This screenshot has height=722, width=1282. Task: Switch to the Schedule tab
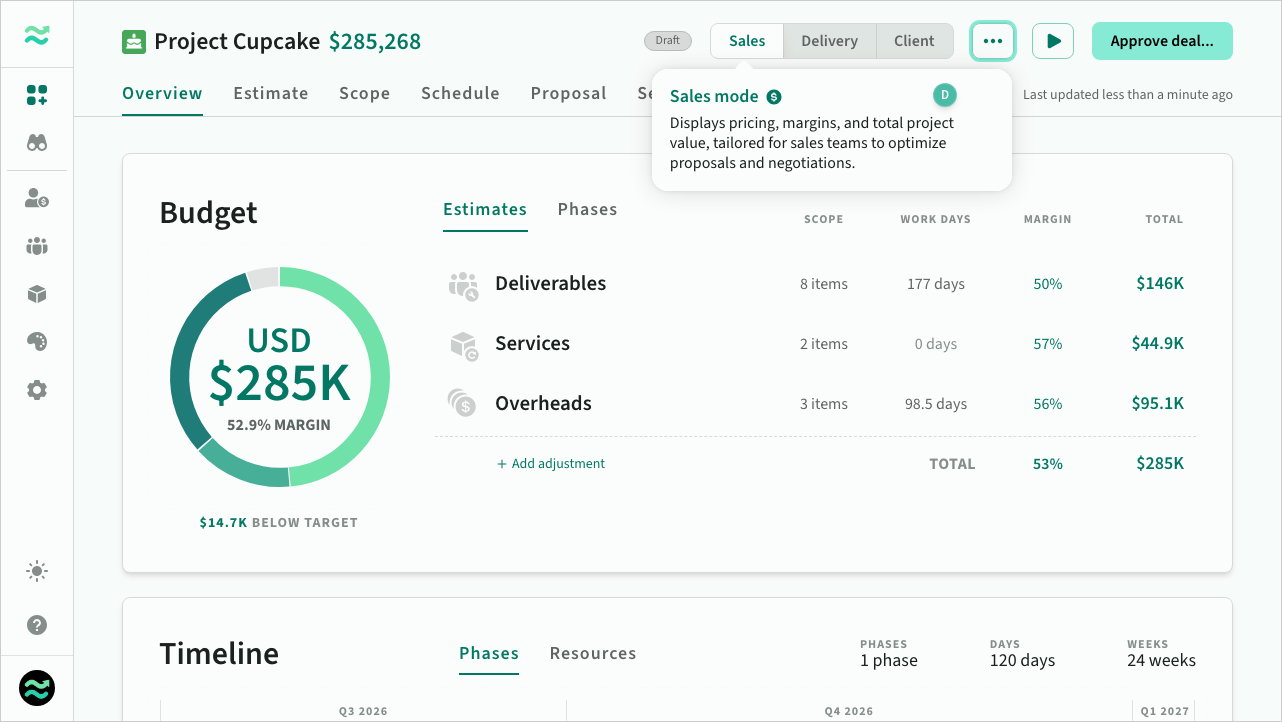tap(460, 93)
